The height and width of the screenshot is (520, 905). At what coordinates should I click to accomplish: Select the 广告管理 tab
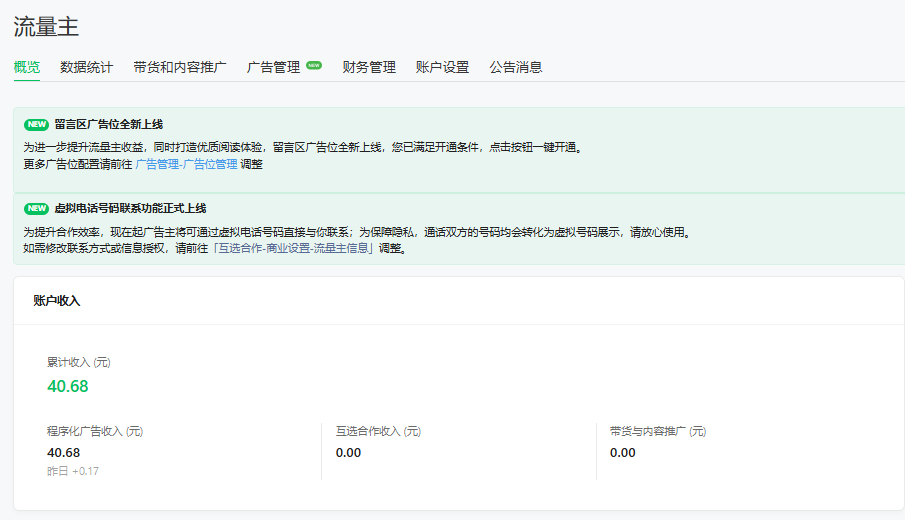(273, 68)
